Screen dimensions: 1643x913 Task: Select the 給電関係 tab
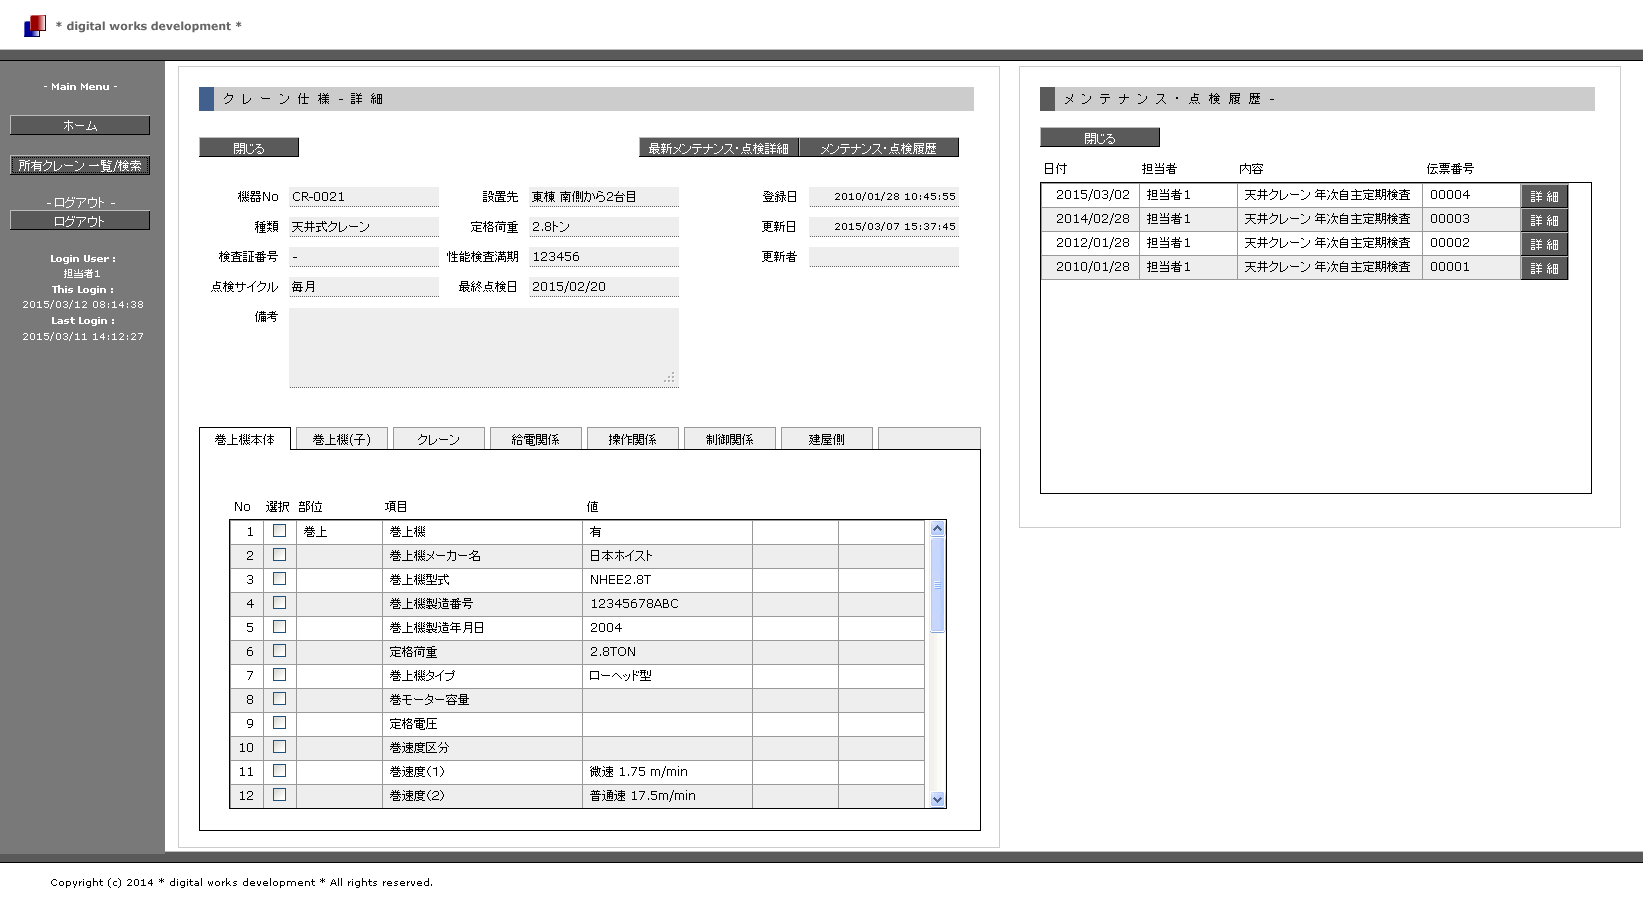click(x=535, y=439)
